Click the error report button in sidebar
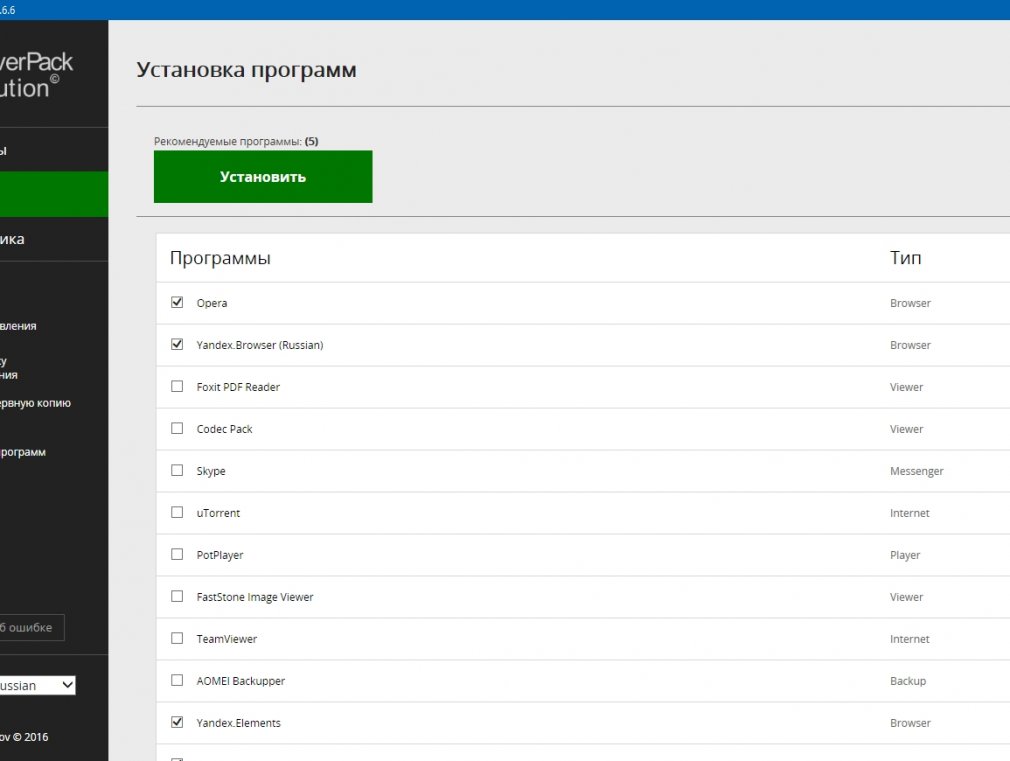 [32, 628]
